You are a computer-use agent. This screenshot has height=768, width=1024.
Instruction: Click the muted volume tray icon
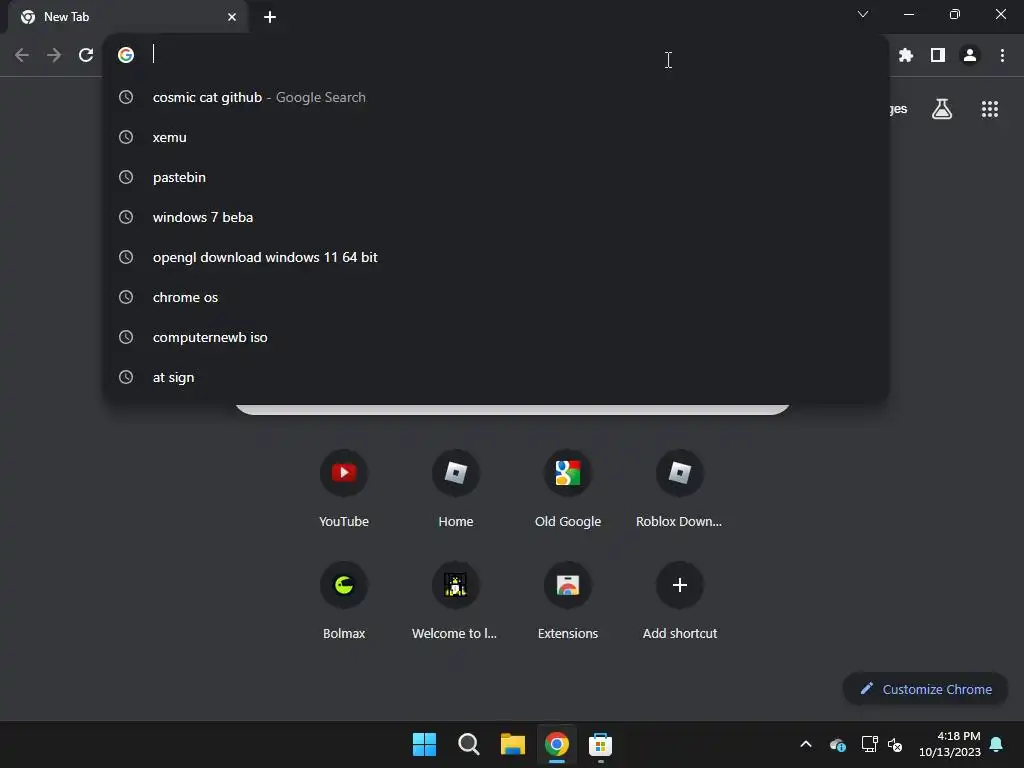[895, 744]
